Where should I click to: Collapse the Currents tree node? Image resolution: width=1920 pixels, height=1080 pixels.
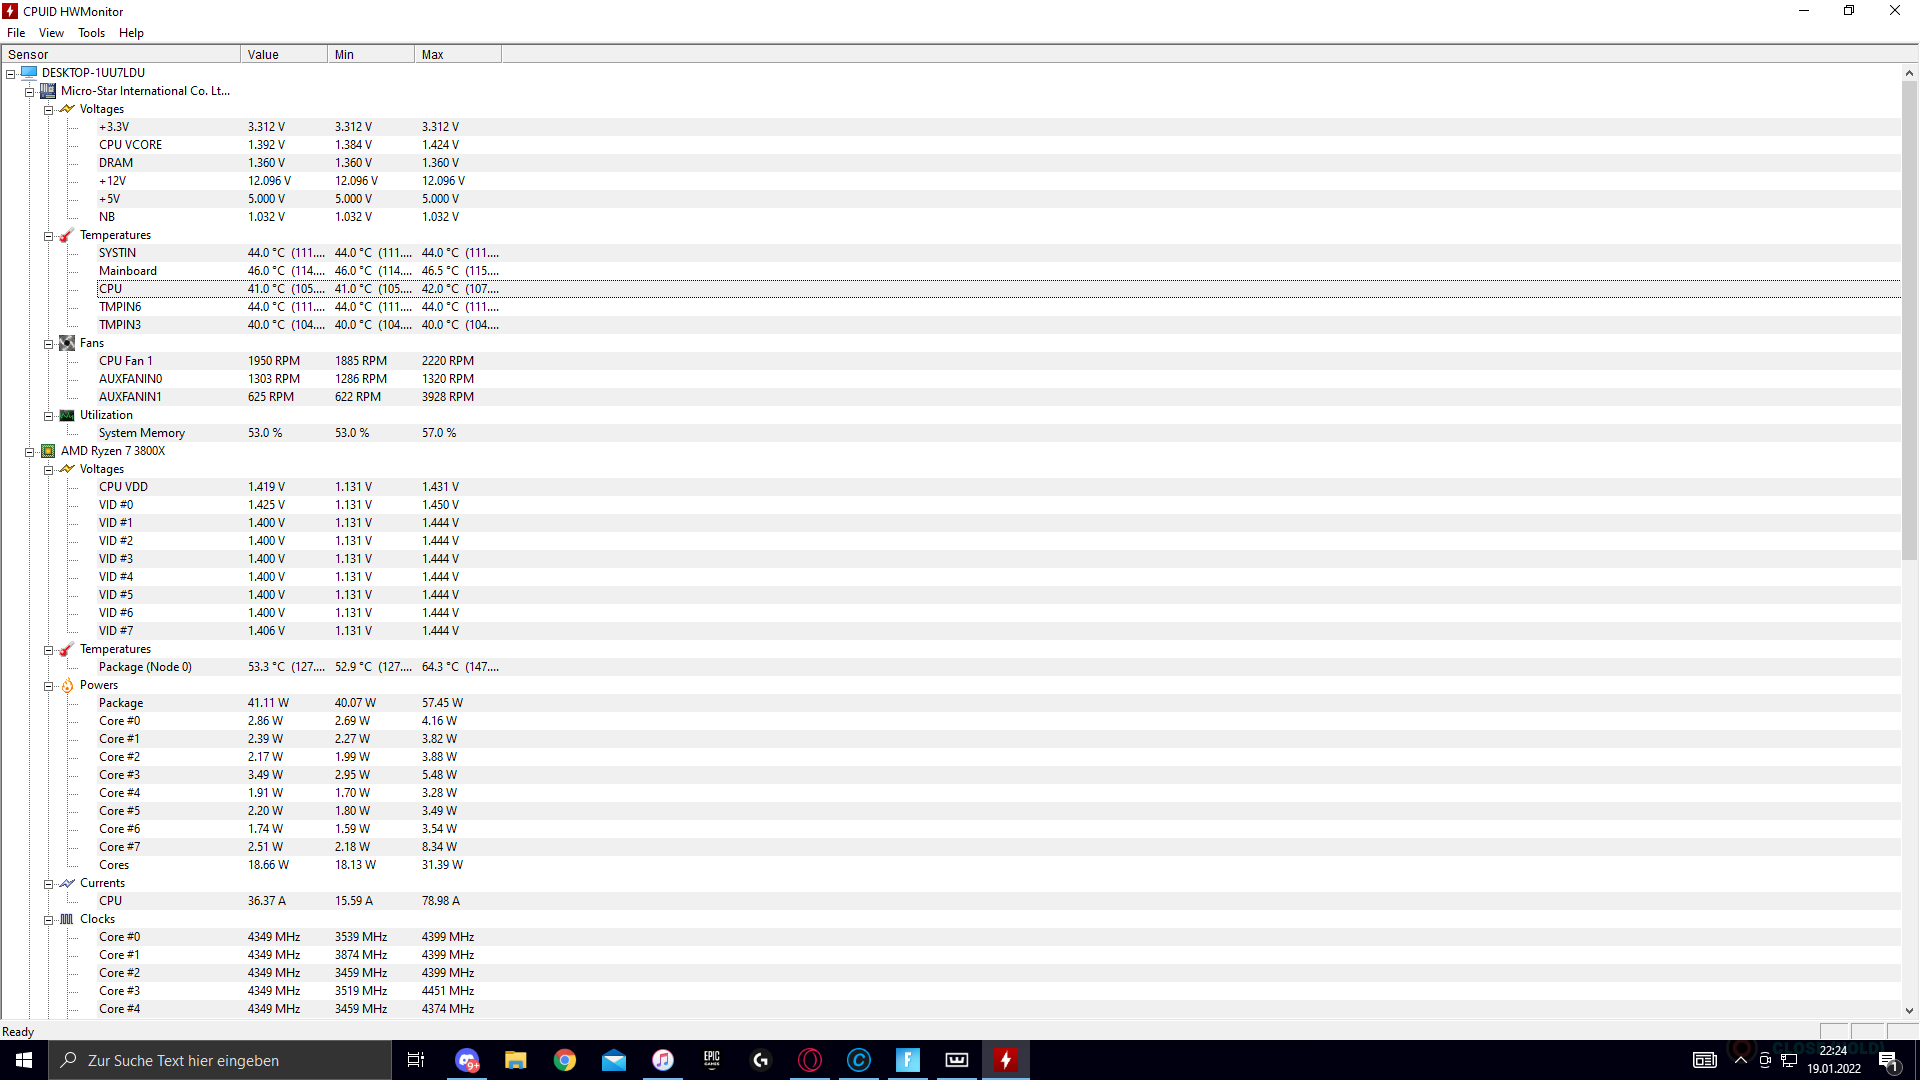click(48, 884)
